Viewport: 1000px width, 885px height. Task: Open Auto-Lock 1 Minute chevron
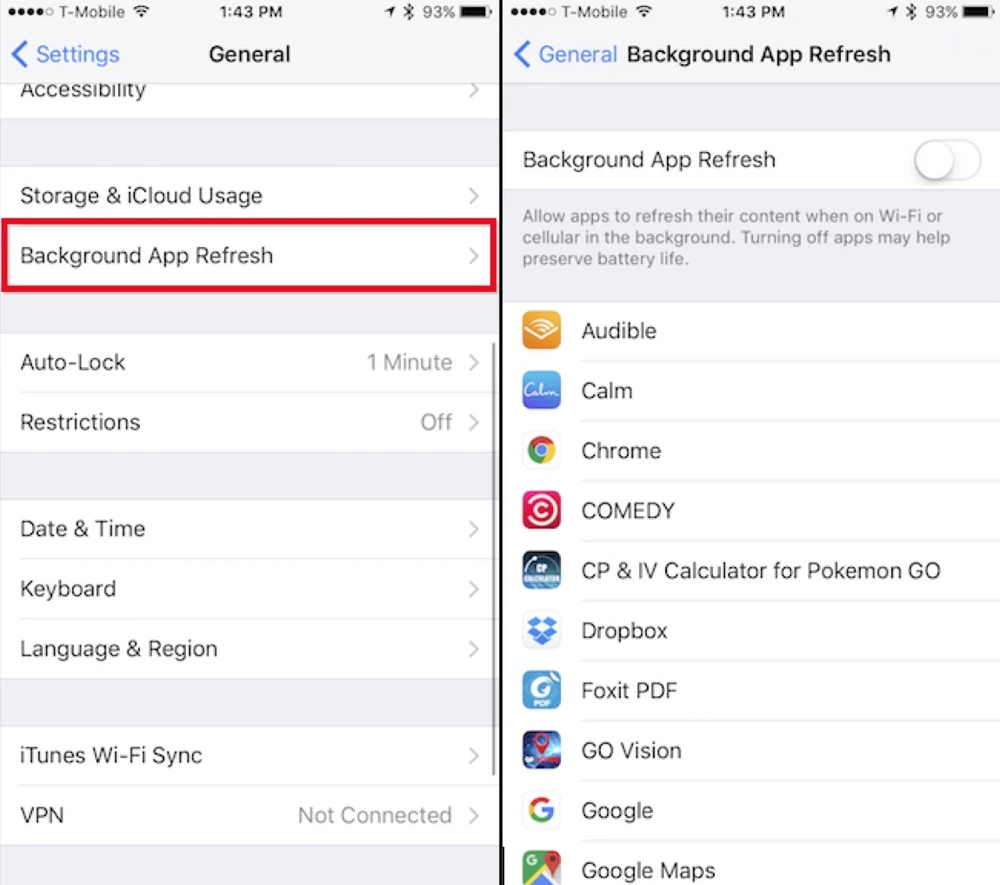click(x=473, y=363)
